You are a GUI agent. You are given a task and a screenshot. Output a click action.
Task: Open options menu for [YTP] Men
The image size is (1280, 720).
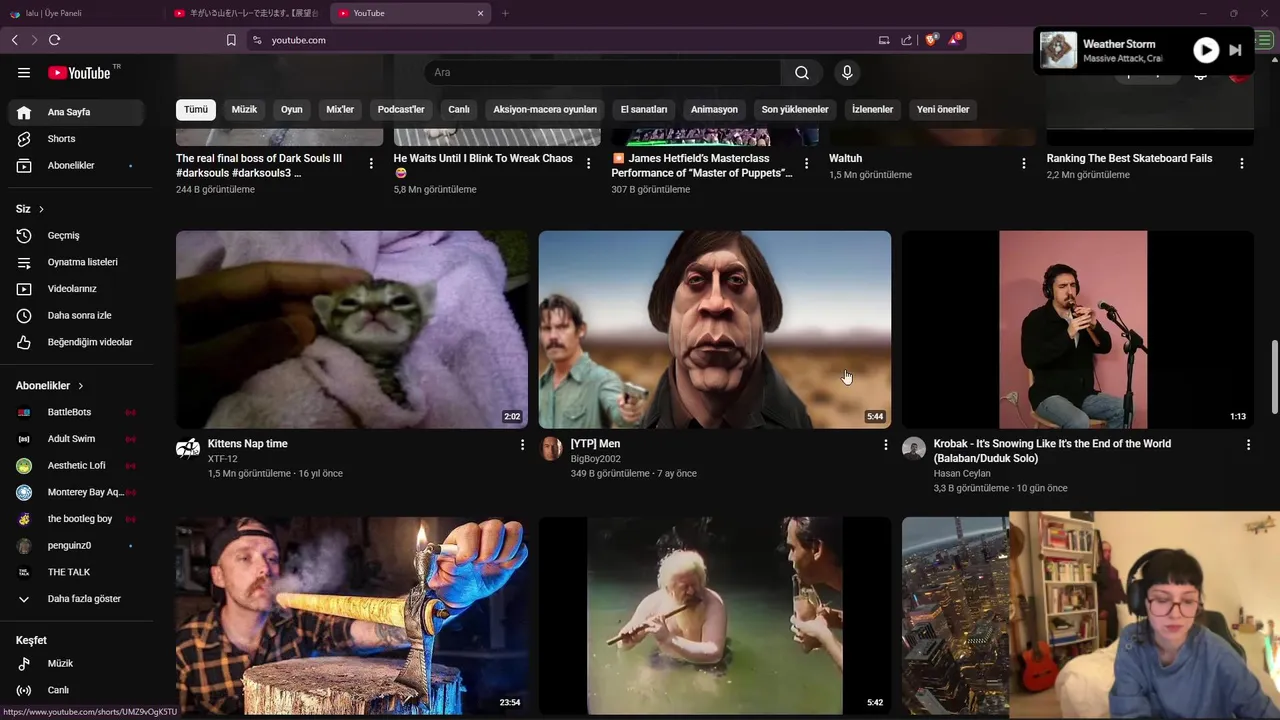885,444
